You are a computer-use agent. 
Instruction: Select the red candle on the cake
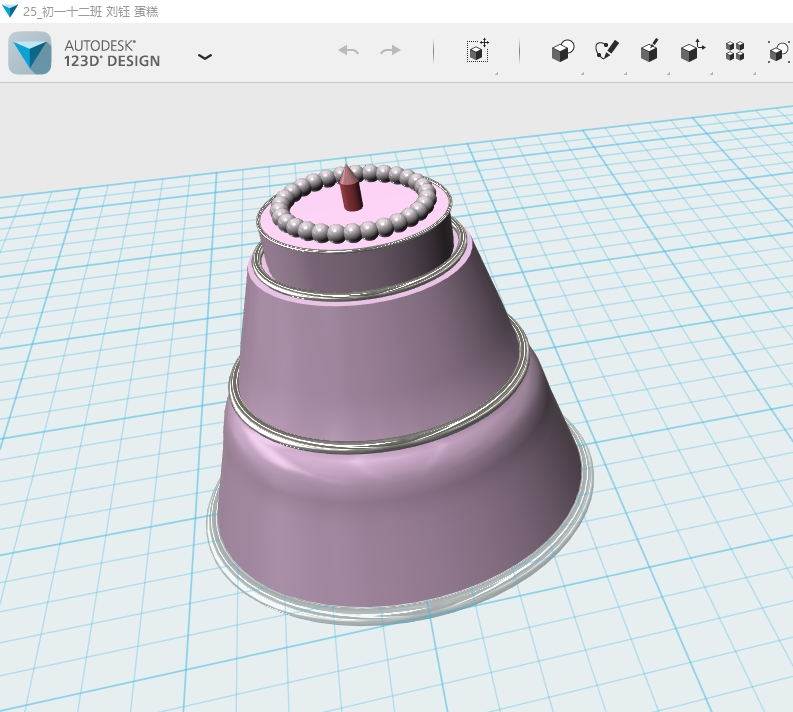(350, 188)
